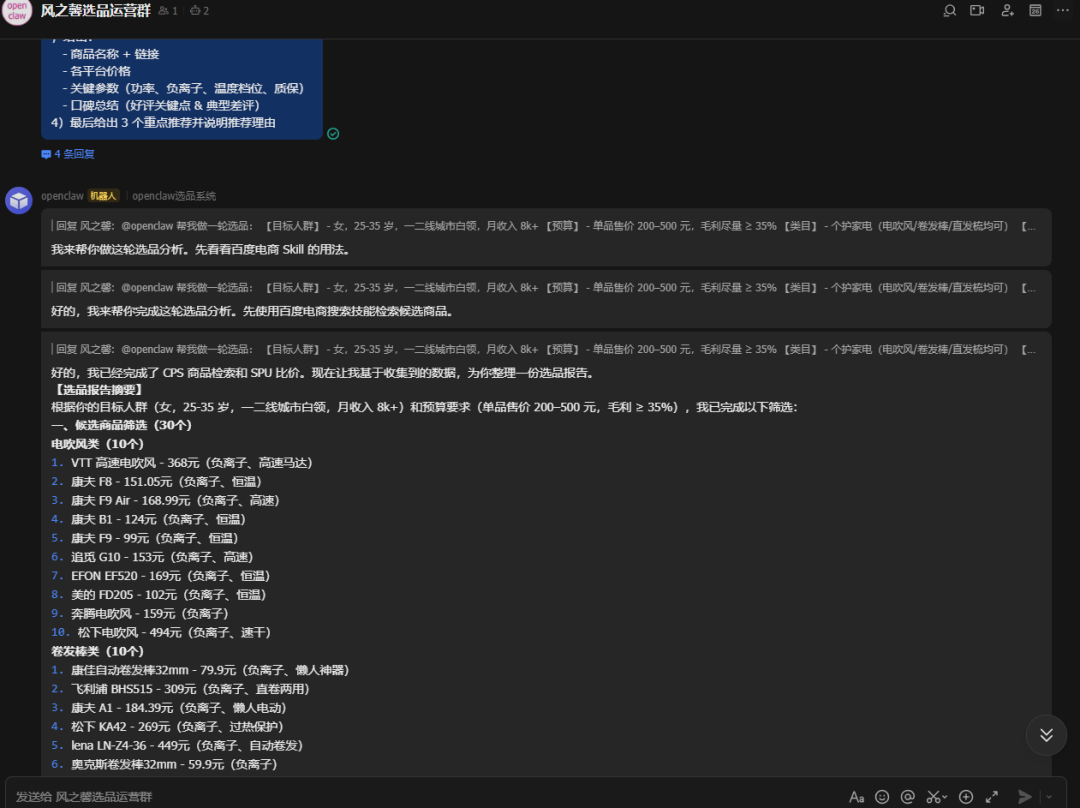The height and width of the screenshot is (808, 1080).
Task: Click 卷发棒类（10个）heading
Action: (x=98, y=651)
